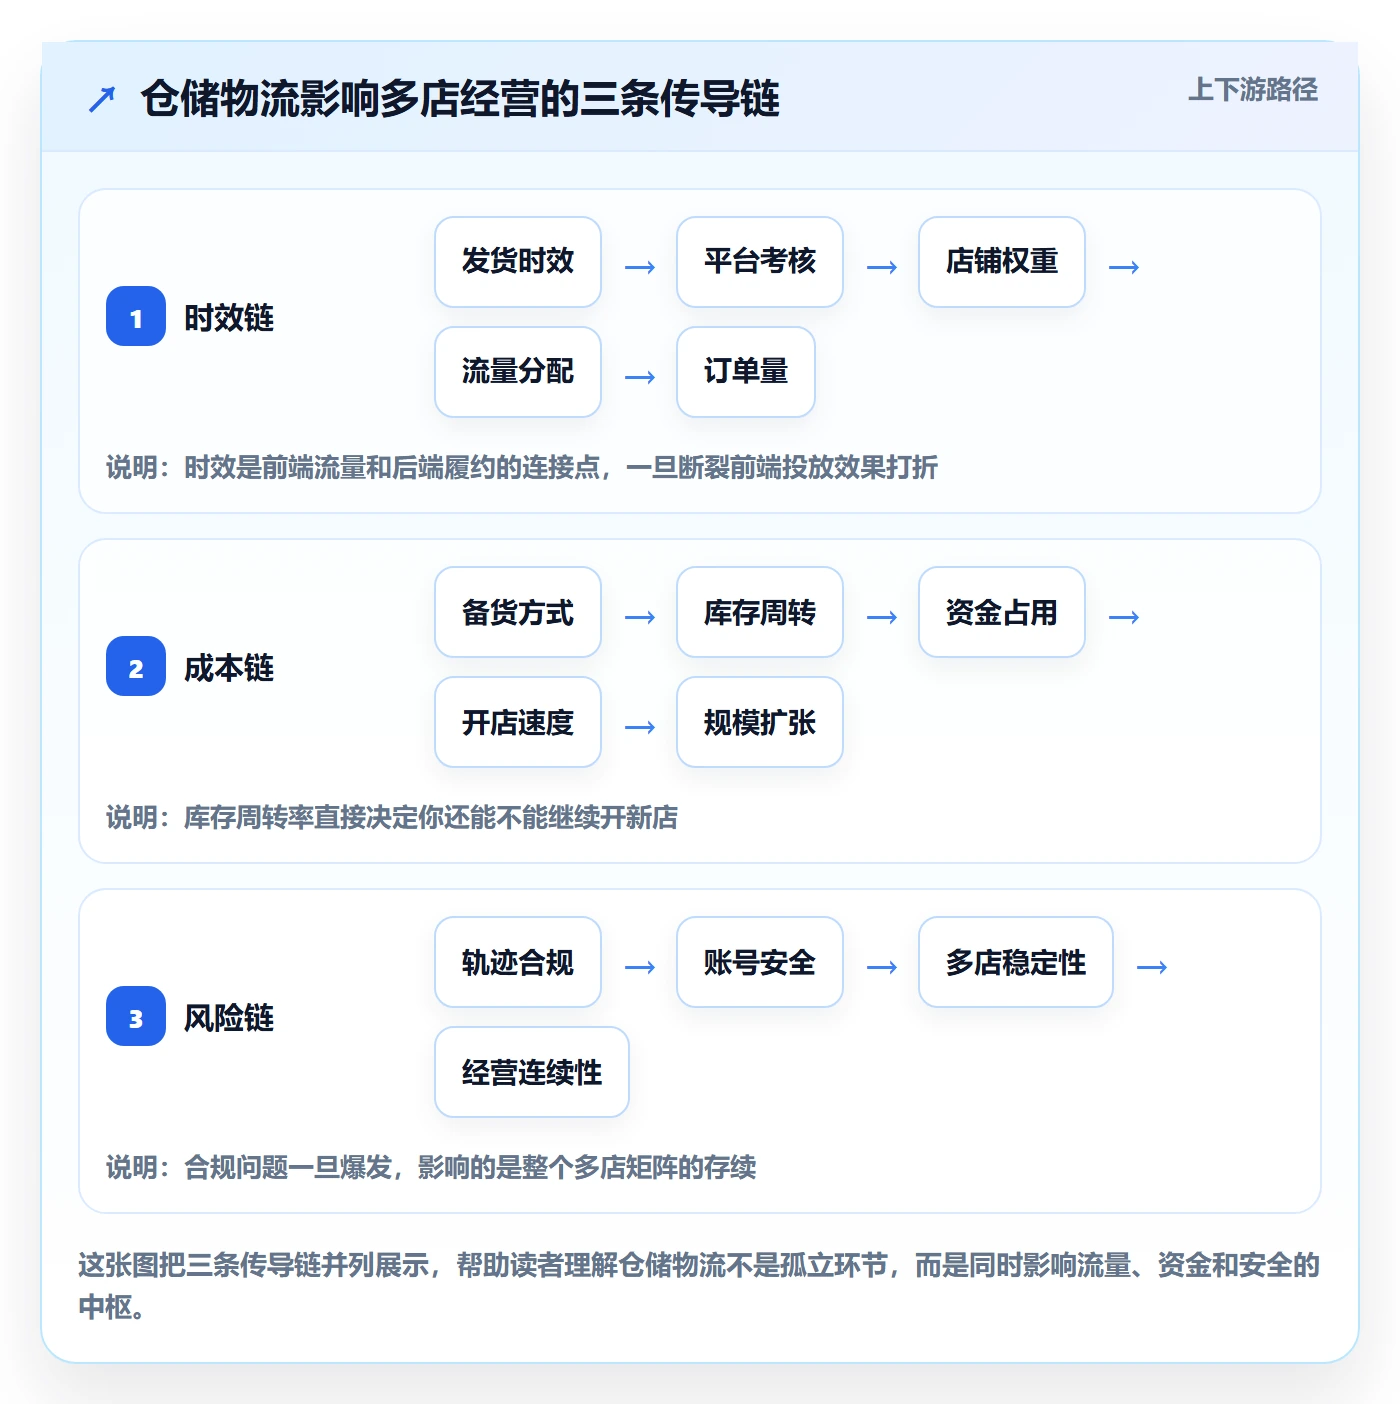This screenshot has width=1400, height=1404.
Task: Click the 经营连续性 node
Action: tap(532, 1072)
